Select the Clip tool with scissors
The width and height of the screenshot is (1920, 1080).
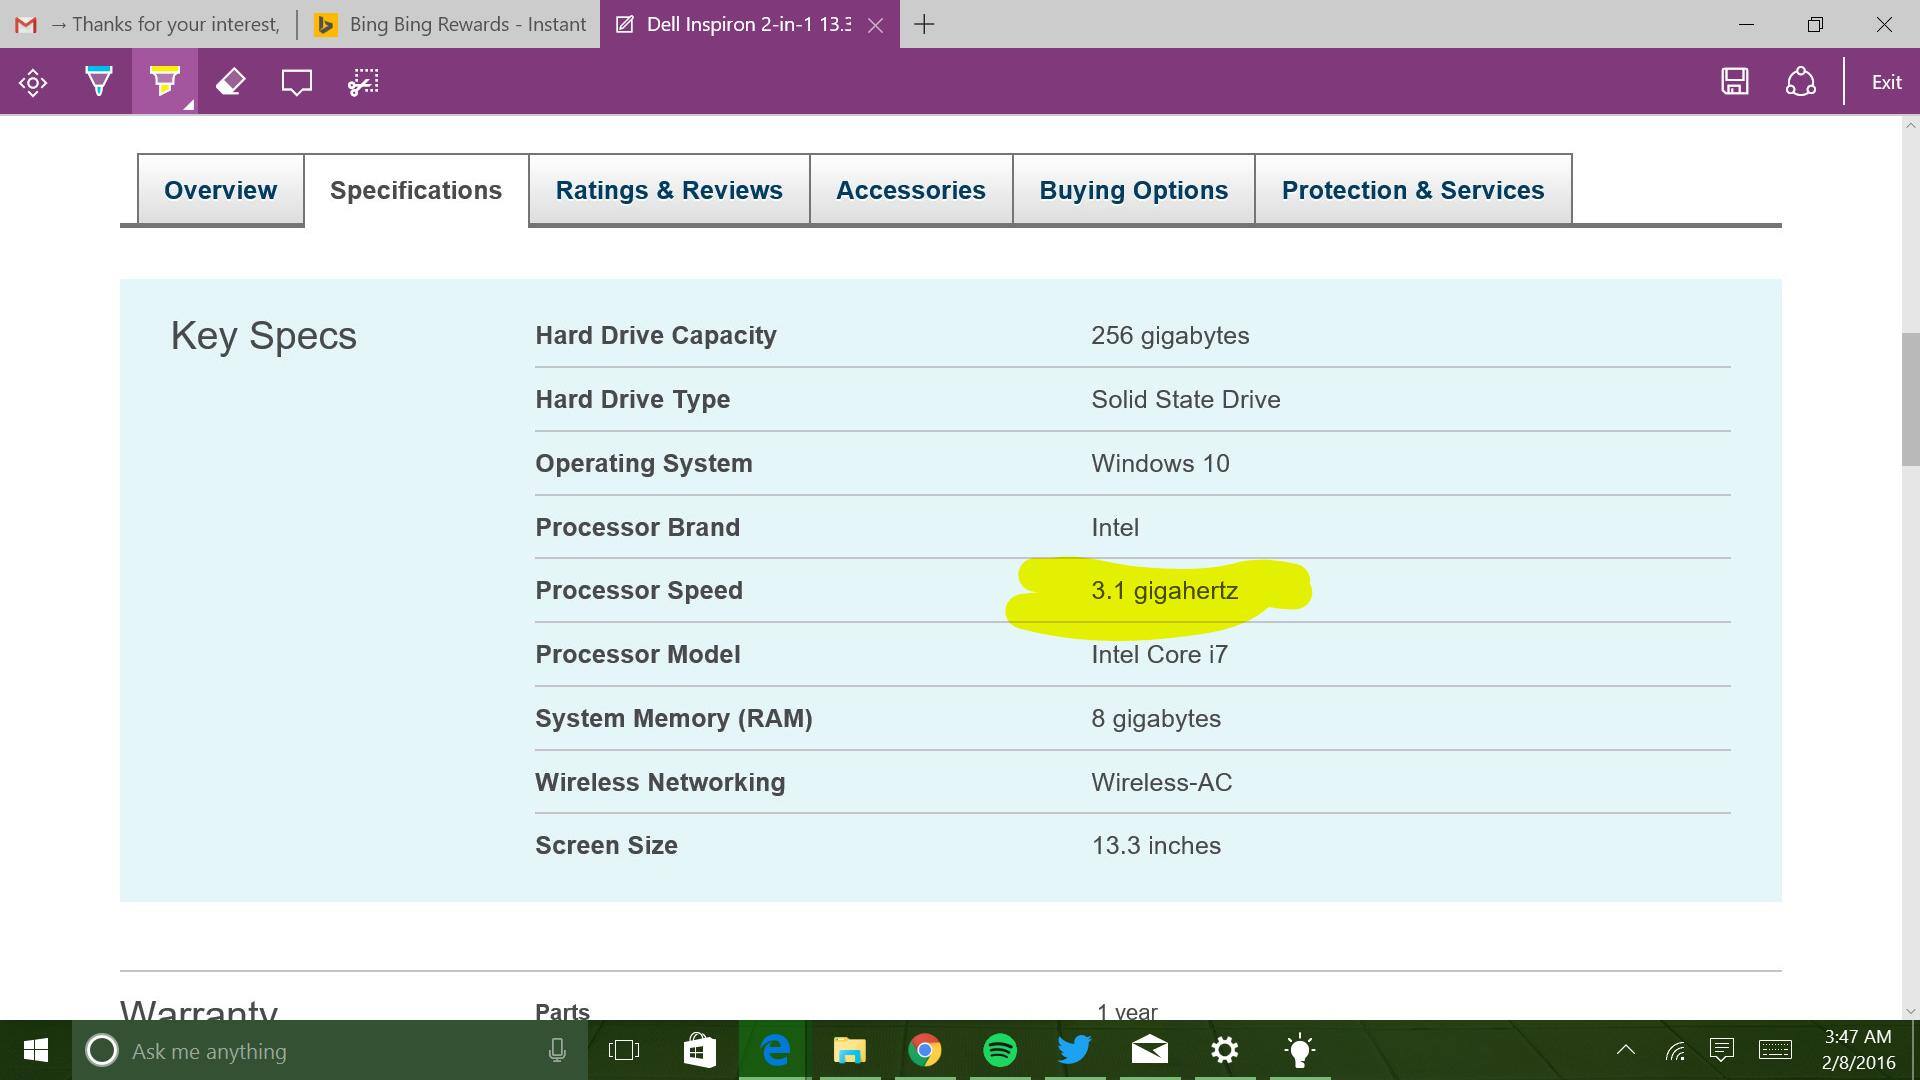[363, 82]
